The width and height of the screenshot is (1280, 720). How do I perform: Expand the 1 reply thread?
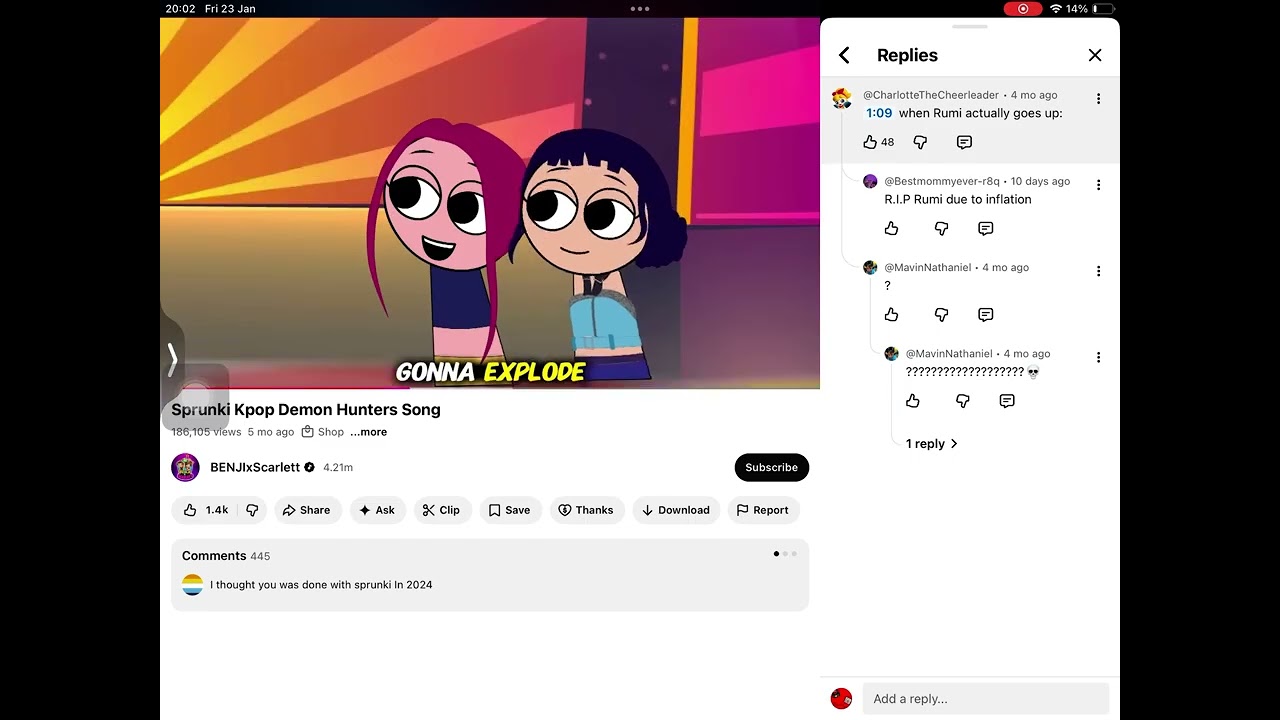[x=931, y=444]
